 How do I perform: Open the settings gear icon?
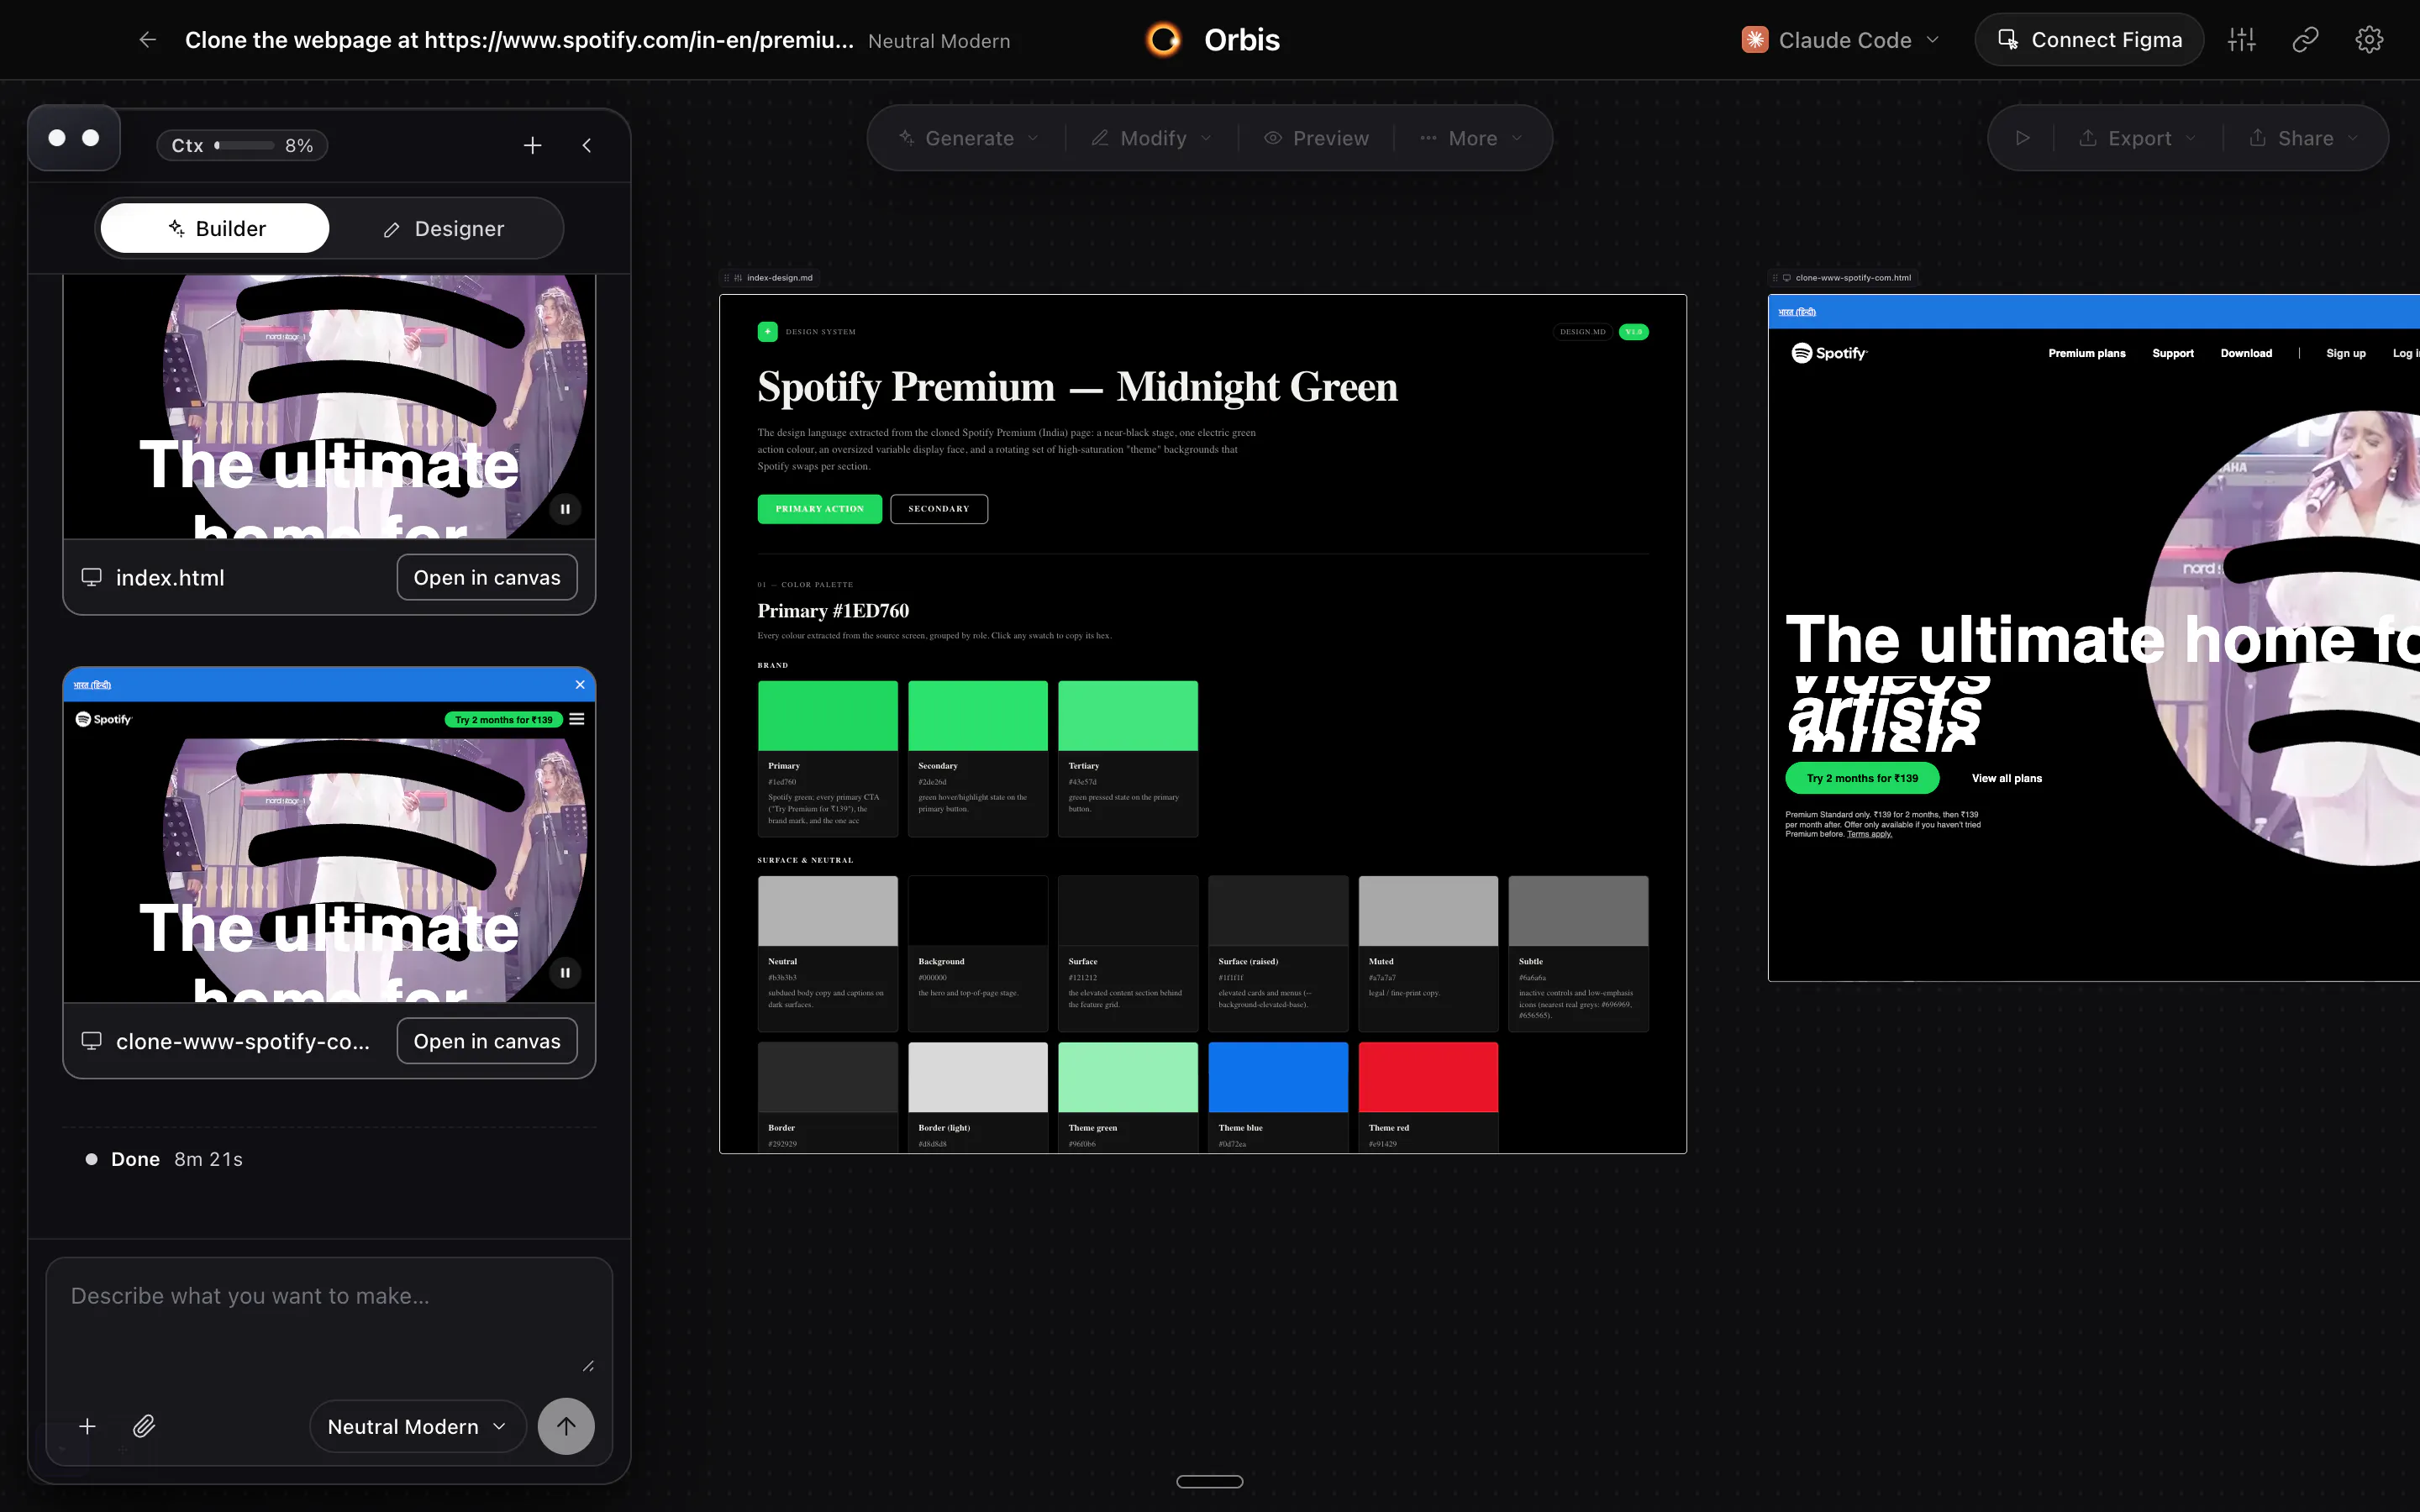(2369, 40)
